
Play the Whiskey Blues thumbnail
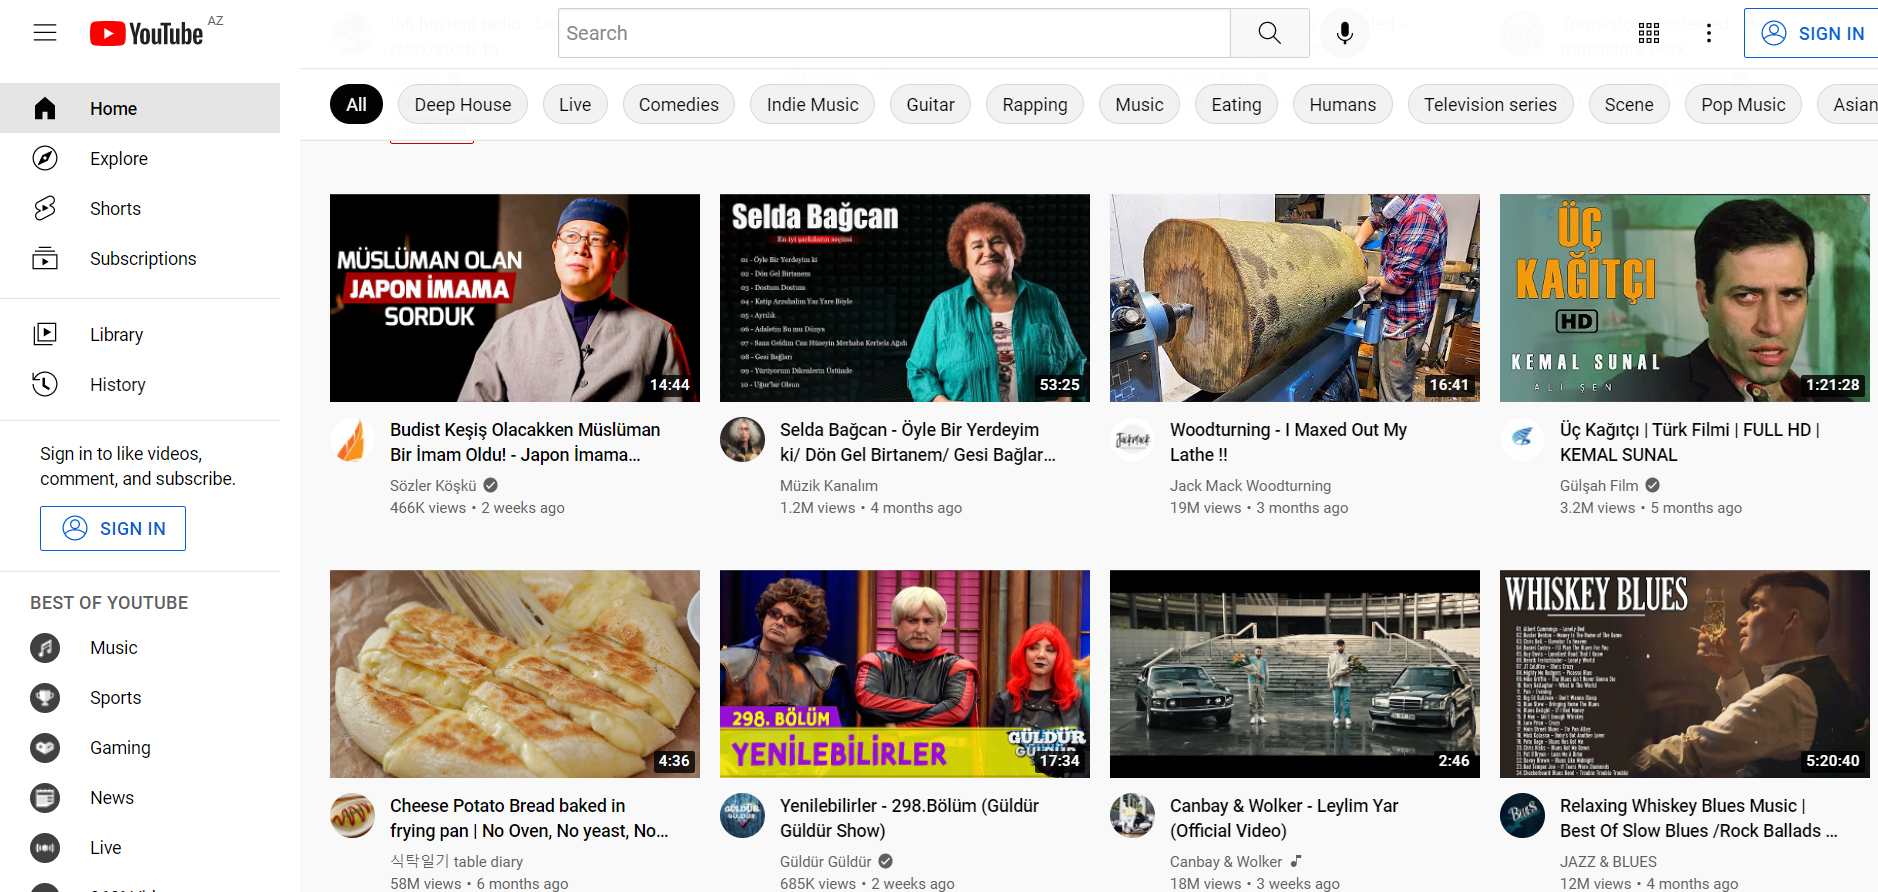pos(1685,674)
